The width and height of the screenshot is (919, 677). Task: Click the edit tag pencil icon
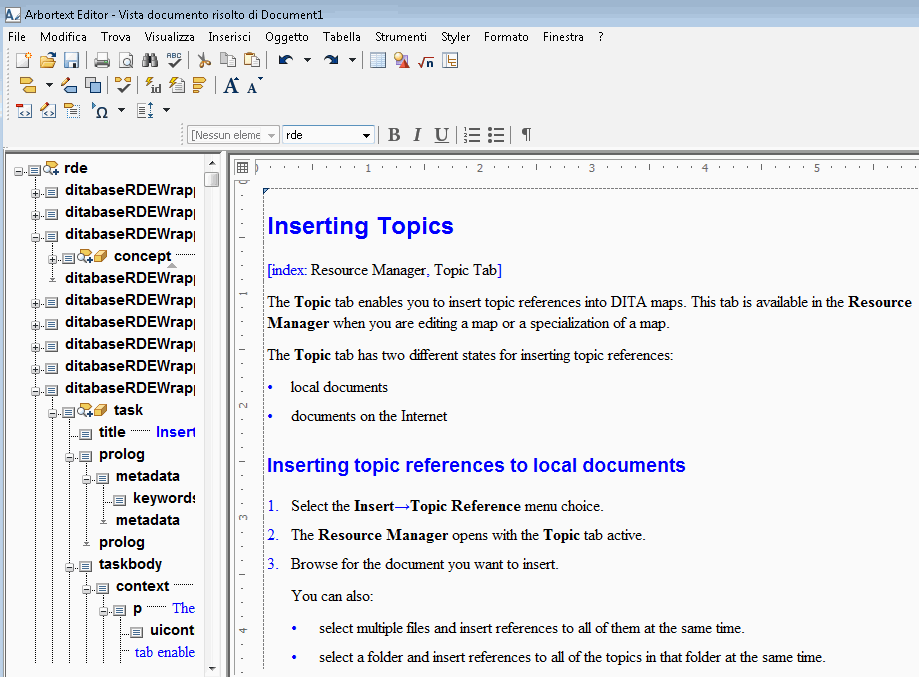point(69,86)
